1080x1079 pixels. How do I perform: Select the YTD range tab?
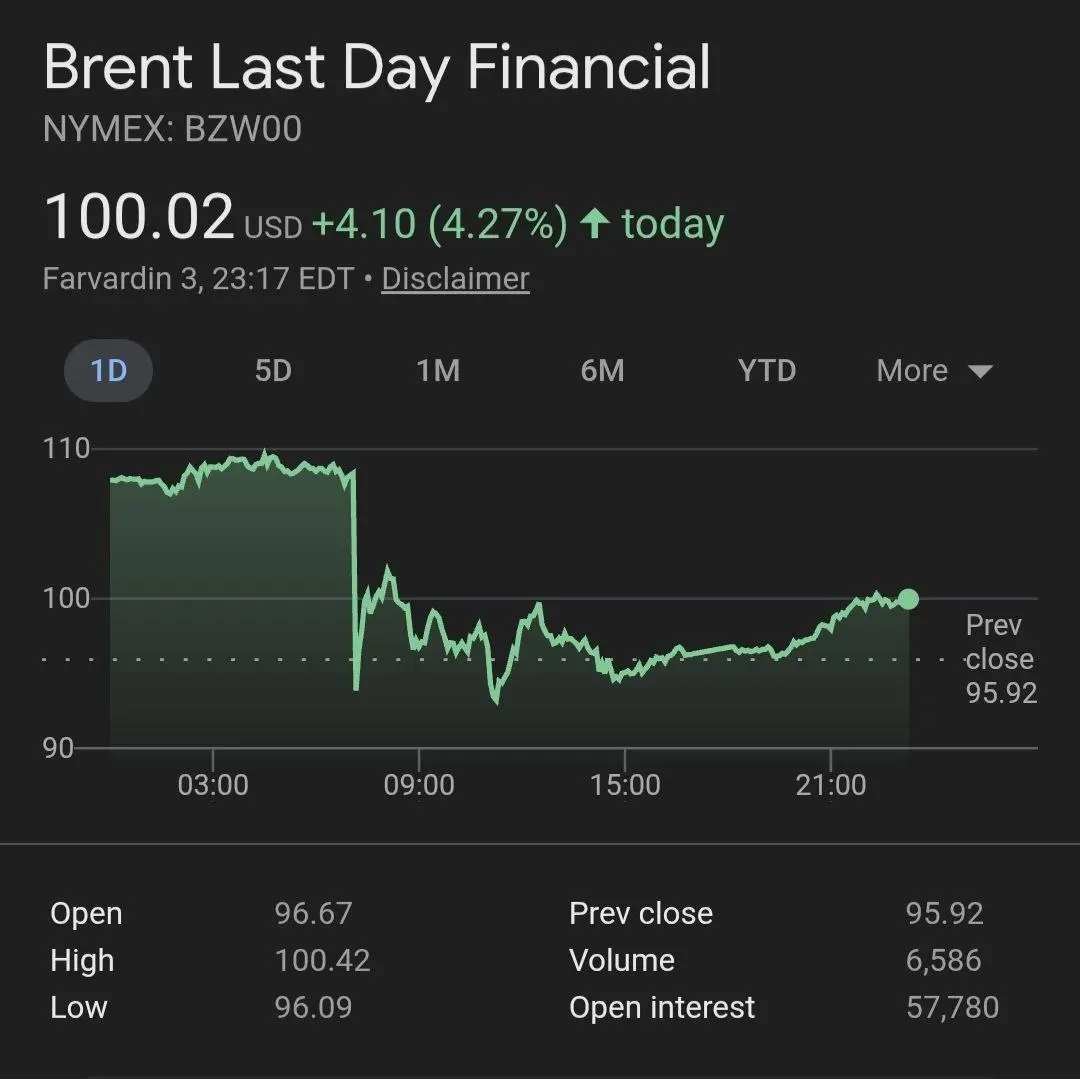tap(767, 371)
